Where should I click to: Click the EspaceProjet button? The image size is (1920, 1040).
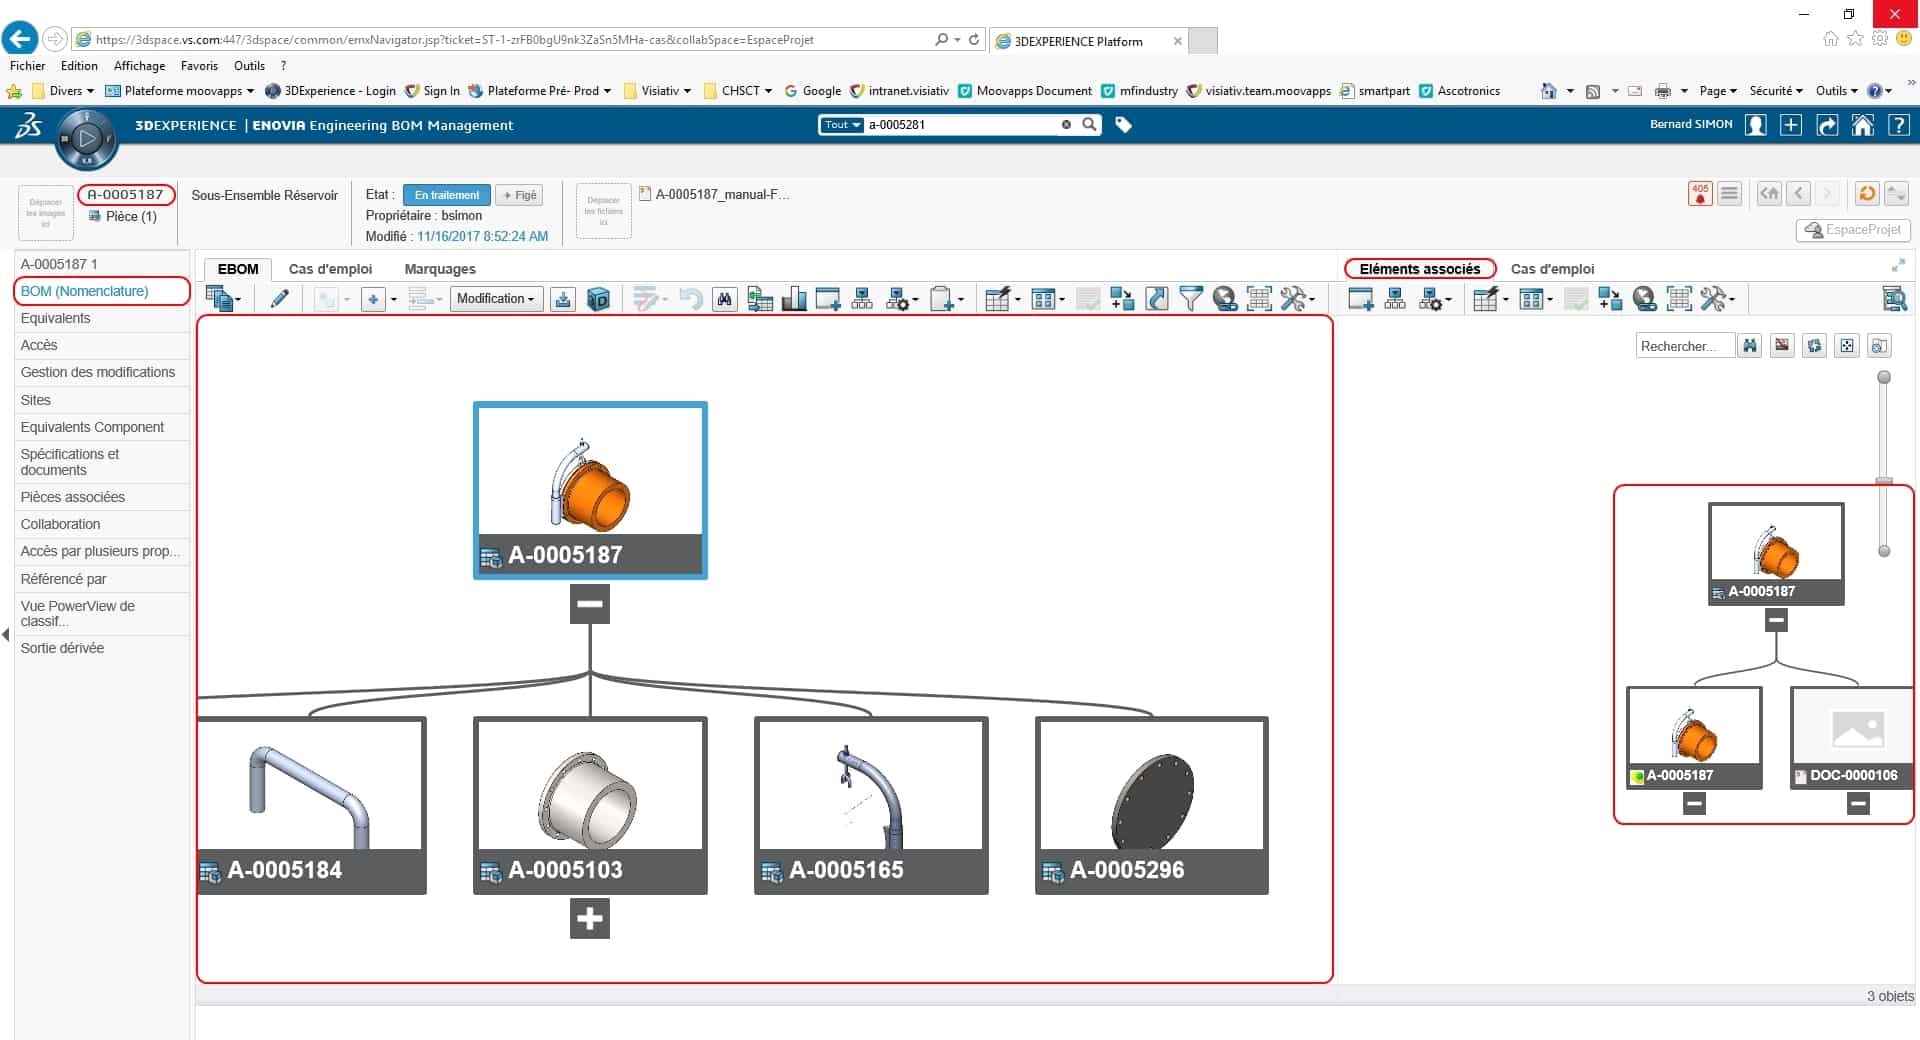tap(1853, 230)
